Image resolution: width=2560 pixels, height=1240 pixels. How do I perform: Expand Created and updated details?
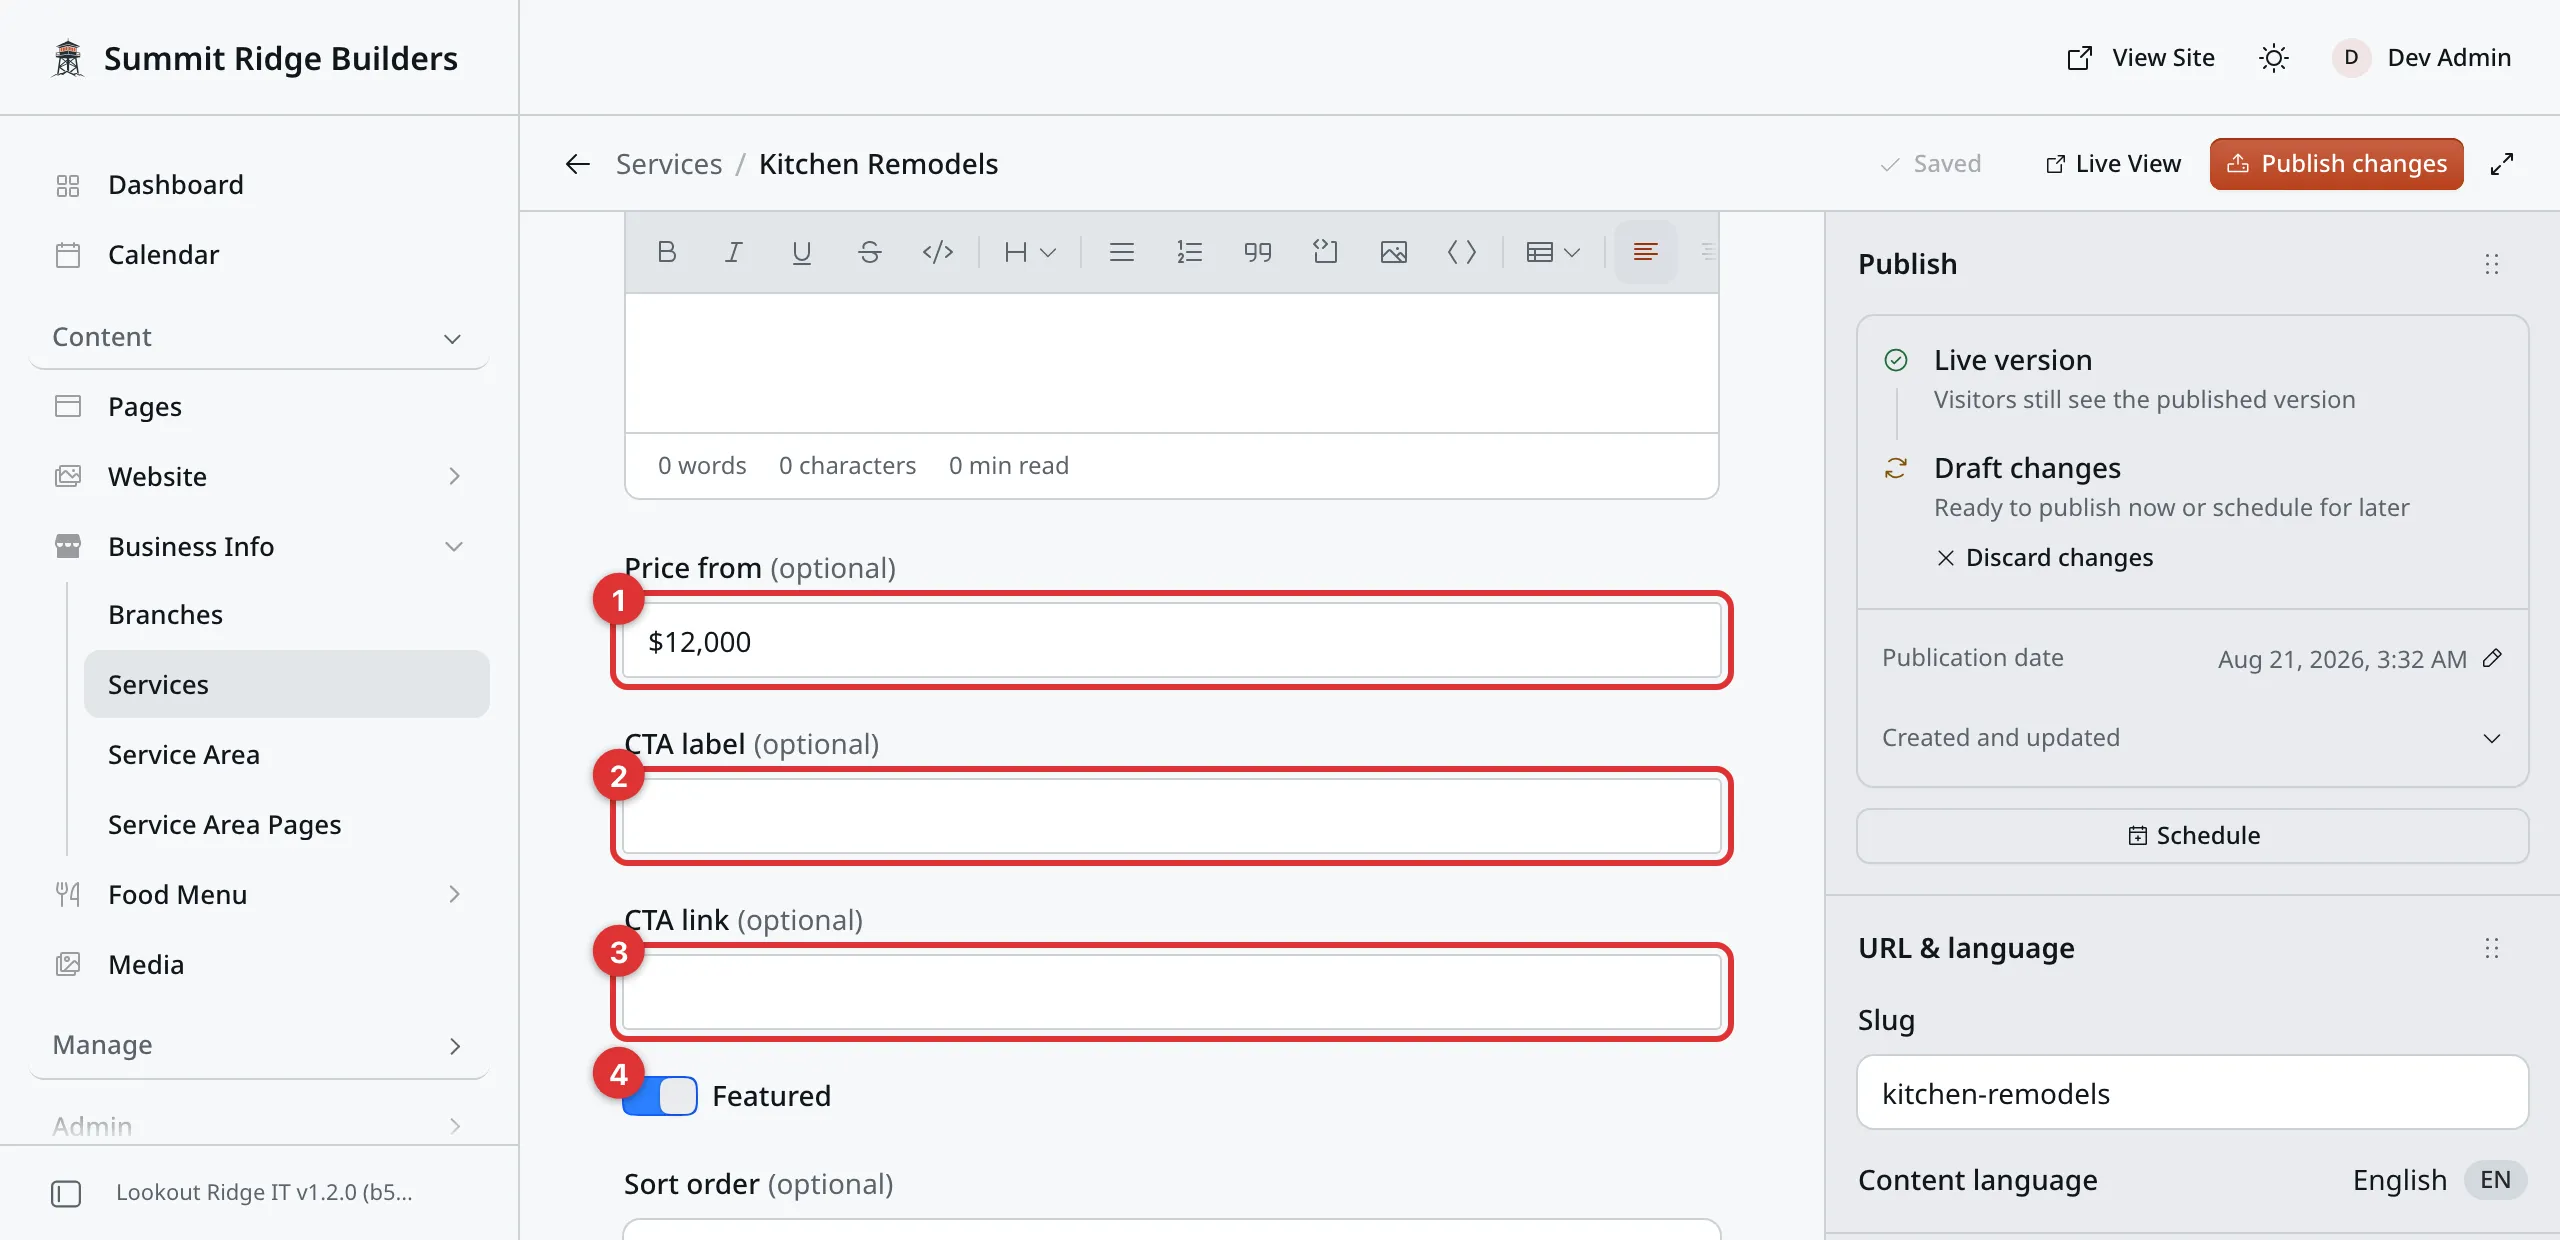click(2193, 738)
